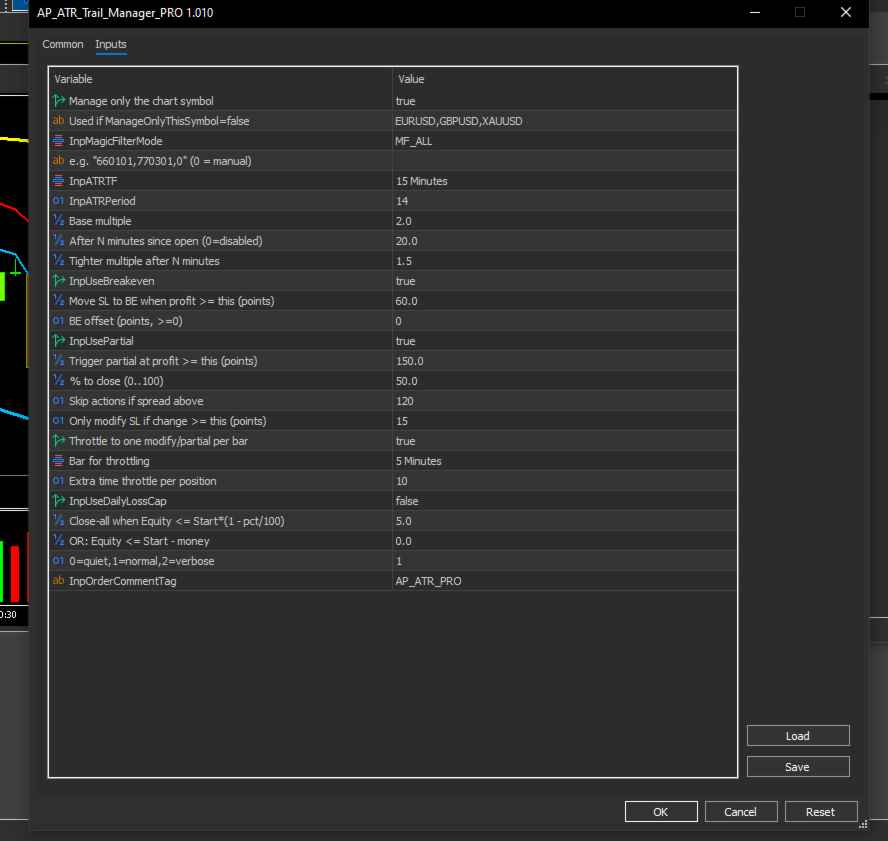
Task: Switch to the Common tab
Action: [x=62, y=44]
